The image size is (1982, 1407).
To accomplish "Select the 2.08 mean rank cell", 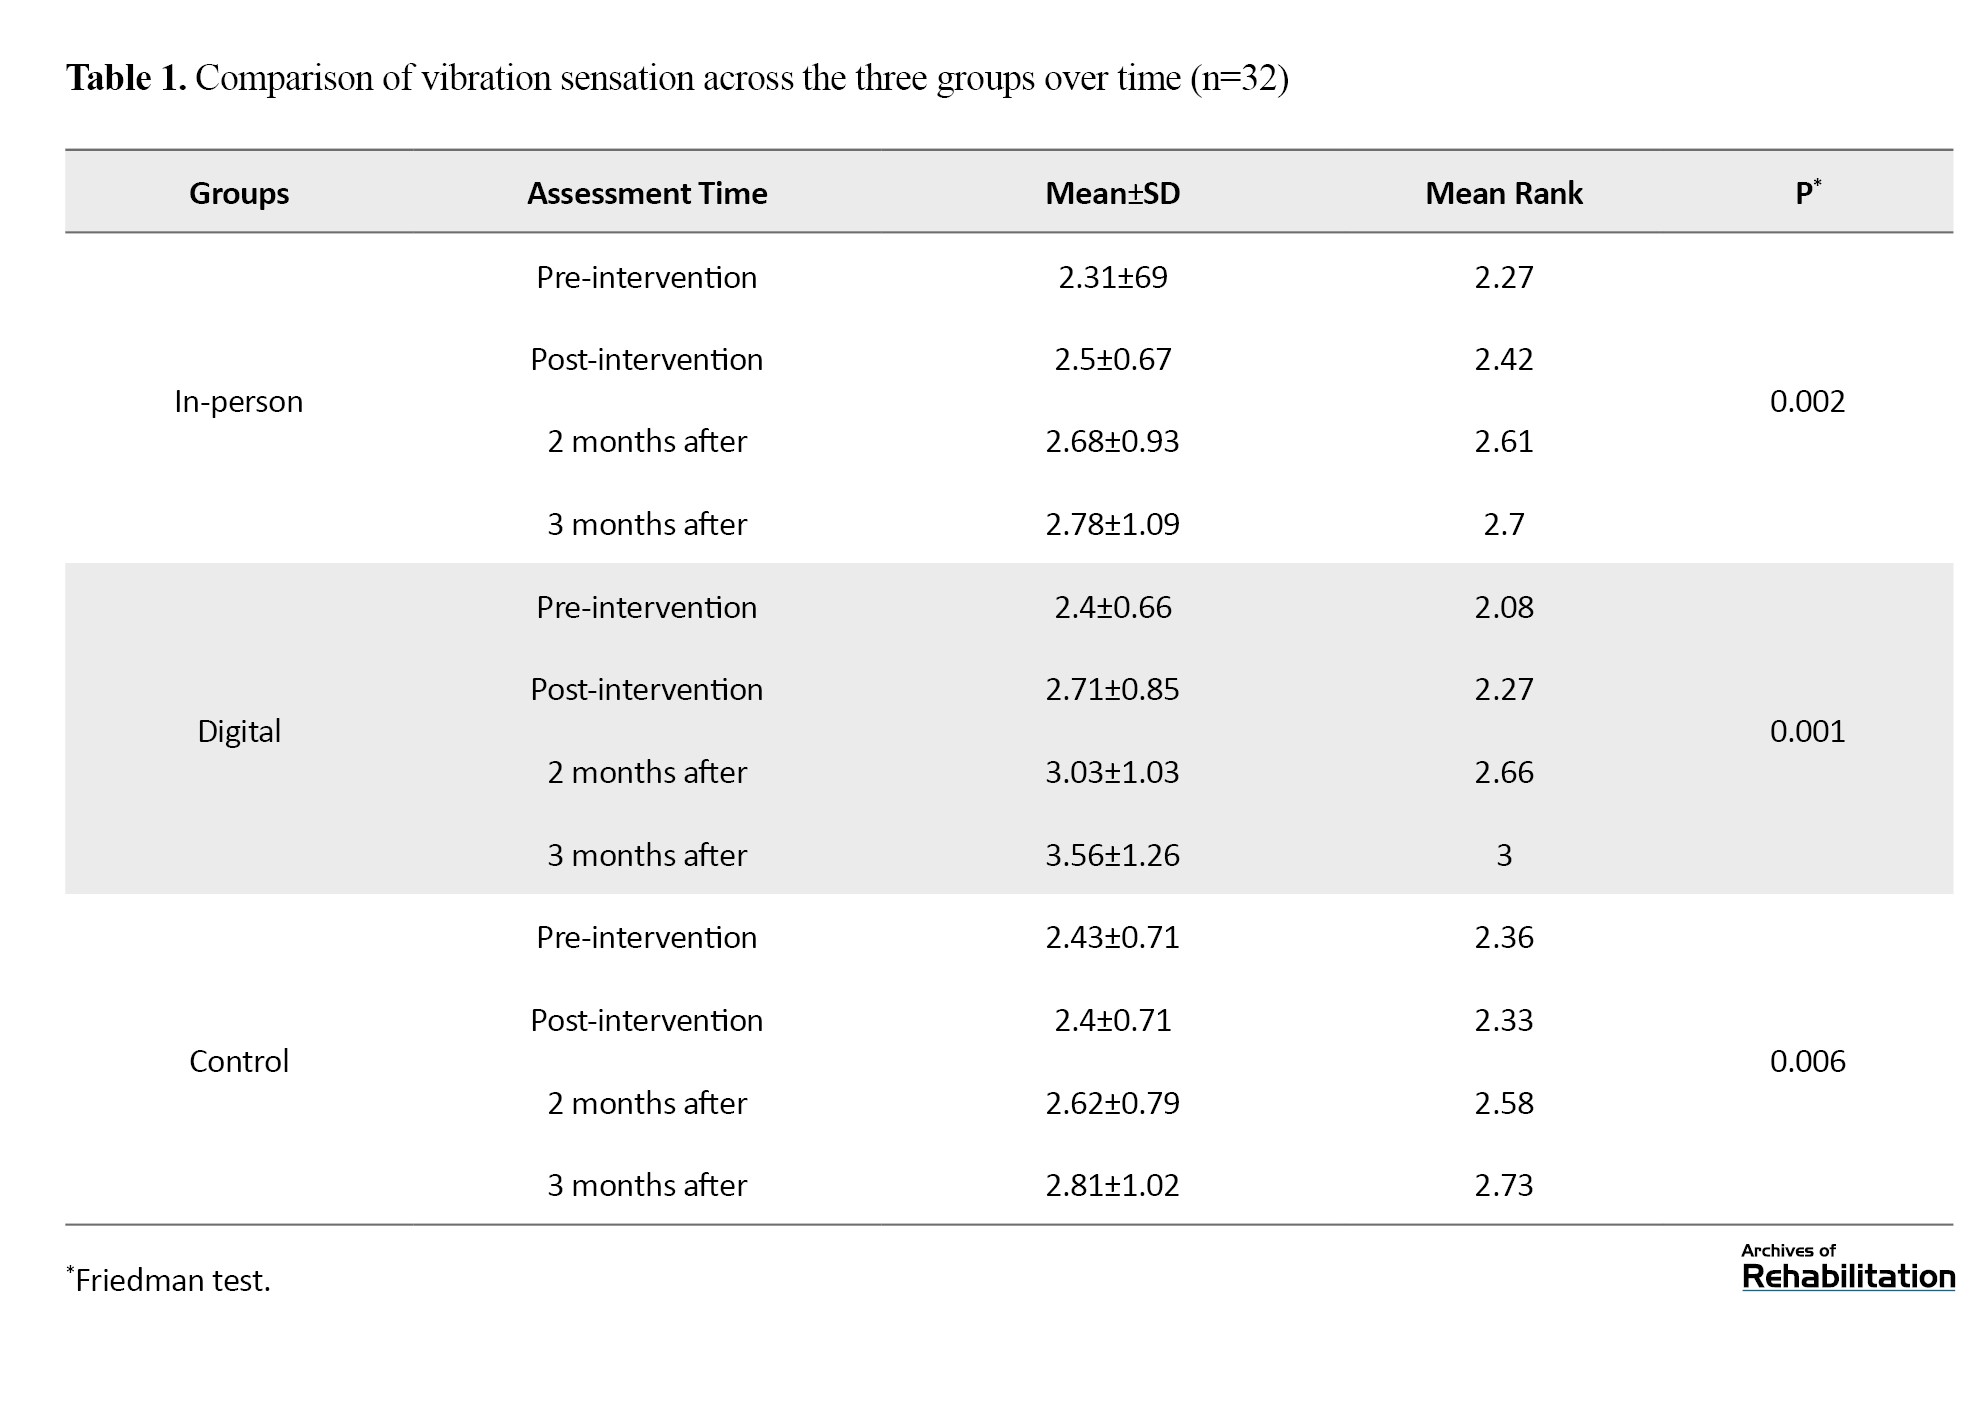I will tap(1503, 607).
